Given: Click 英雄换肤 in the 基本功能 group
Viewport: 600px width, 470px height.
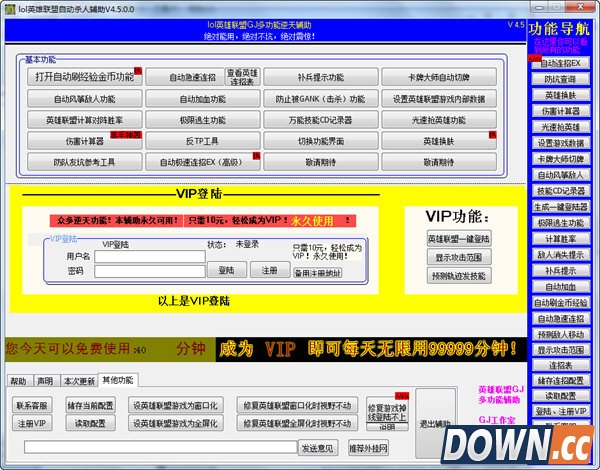Looking at the screenshot, I should [x=439, y=141].
